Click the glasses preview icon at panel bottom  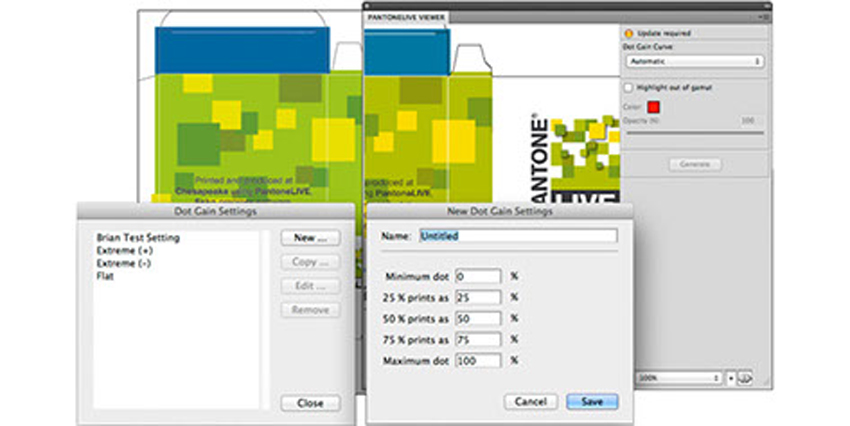click(x=746, y=378)
